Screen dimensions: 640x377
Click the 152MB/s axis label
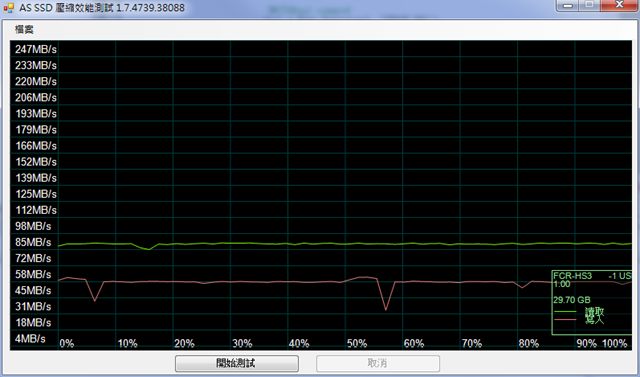pos(36,162)
